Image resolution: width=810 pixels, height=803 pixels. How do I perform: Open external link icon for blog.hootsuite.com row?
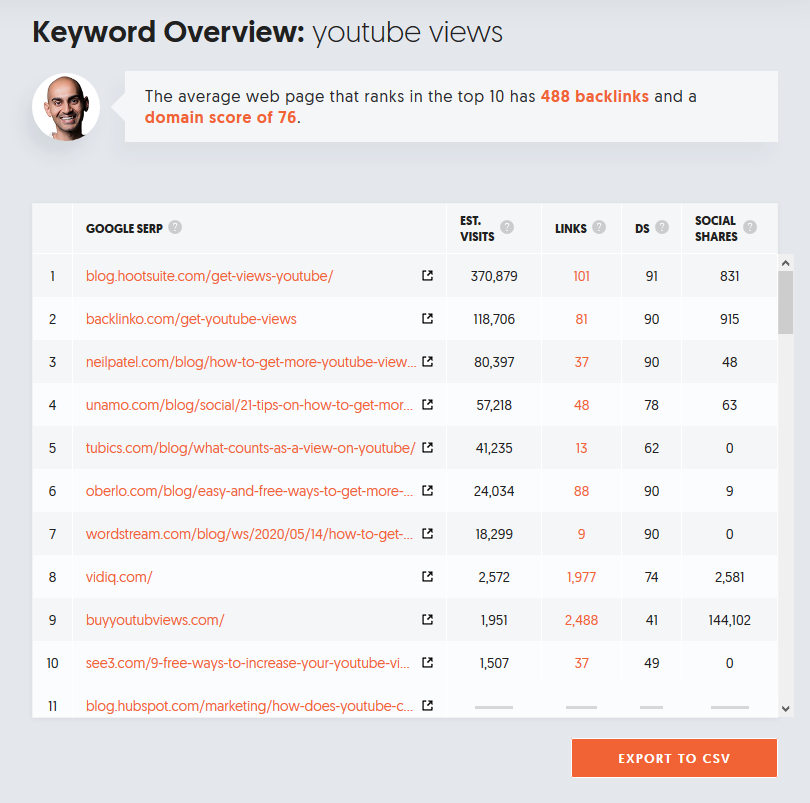coord(427,275)
